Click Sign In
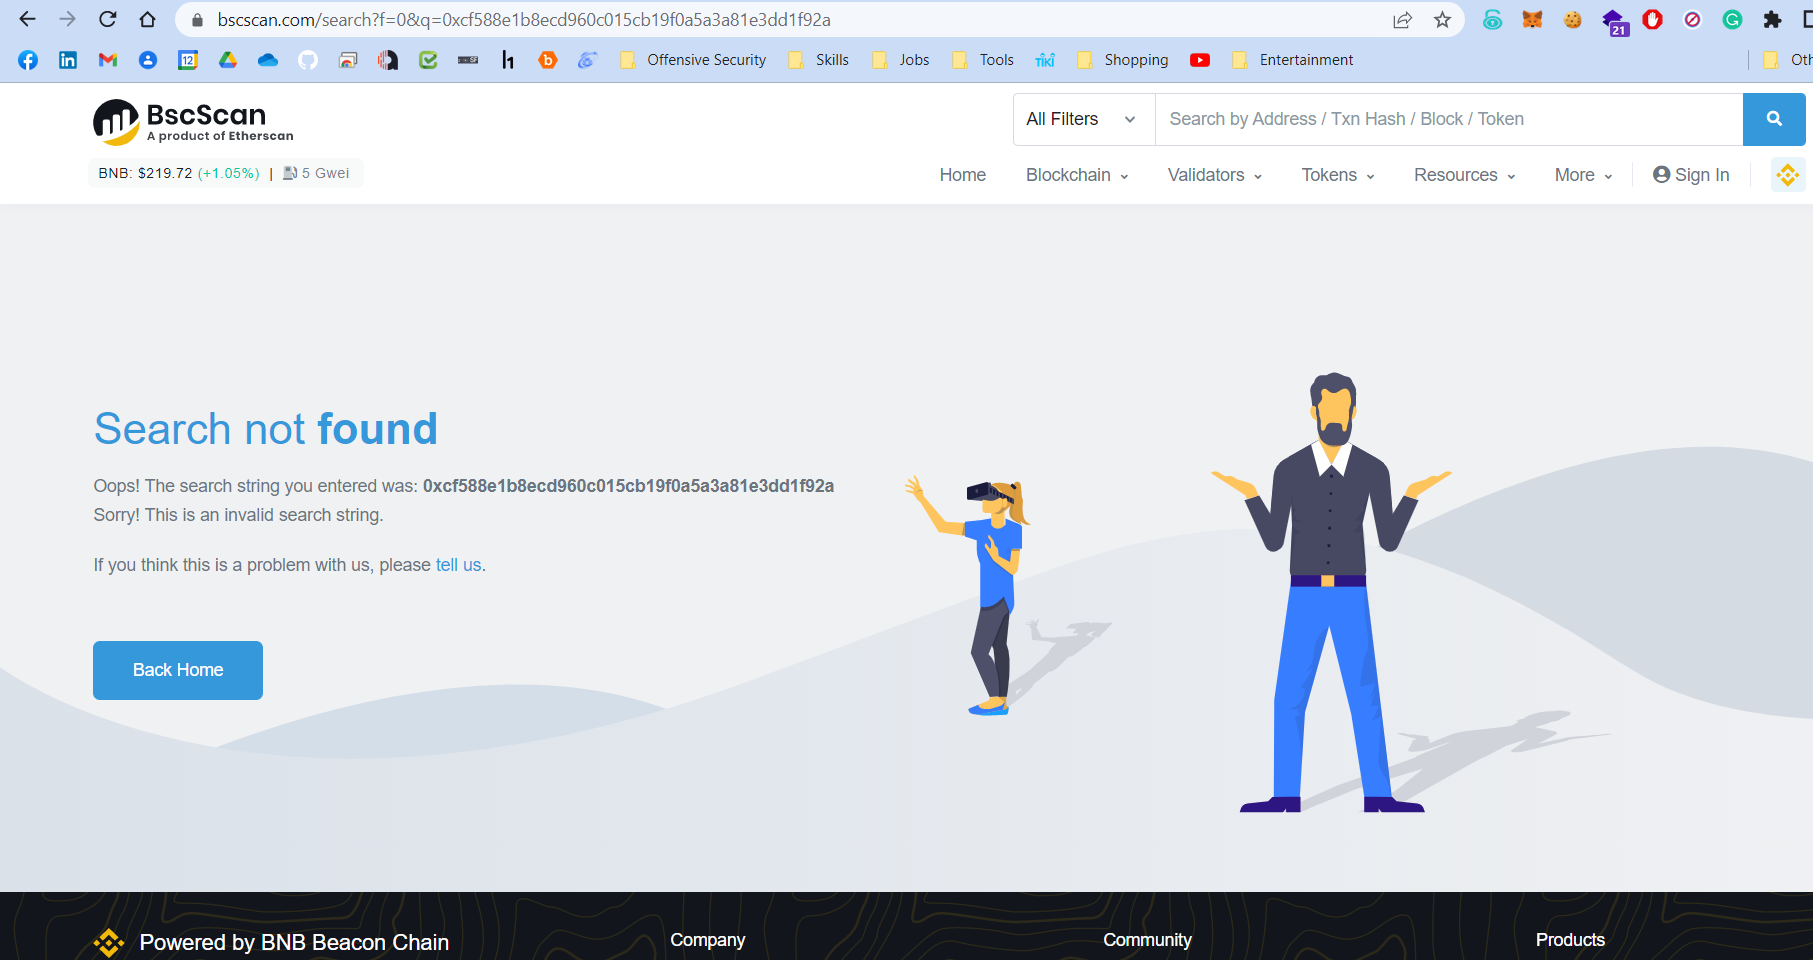The image size is (1813, 960). click(x=1691, y=175)
